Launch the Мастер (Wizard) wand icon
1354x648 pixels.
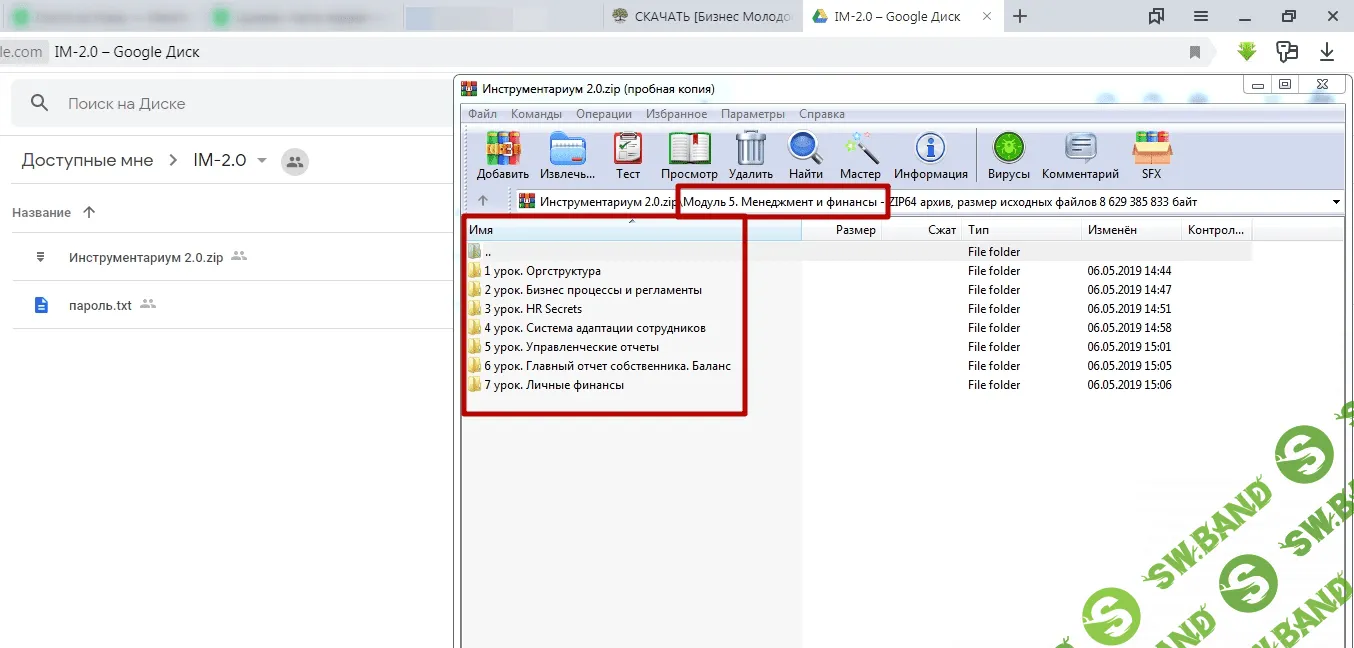point(860,150)
